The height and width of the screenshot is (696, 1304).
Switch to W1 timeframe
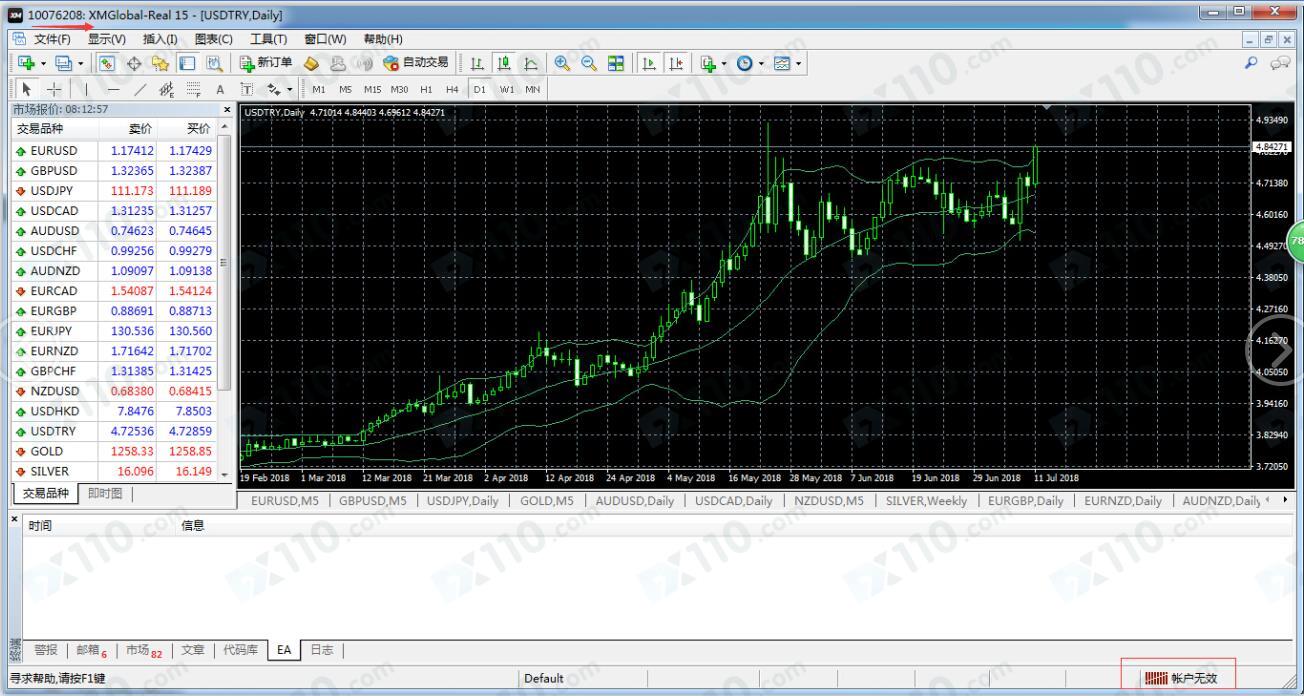pyautogui.click(x=507, y=89)
